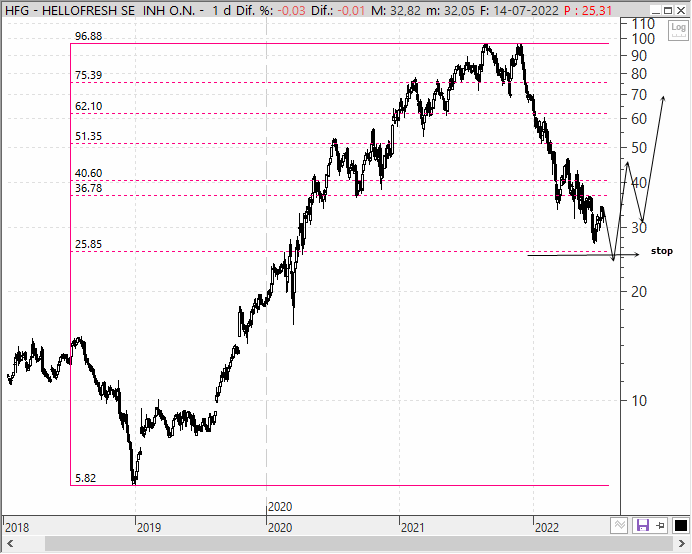Click the pin icon beside save
This screenshot has width=692, height=554.
coord(661,525)
